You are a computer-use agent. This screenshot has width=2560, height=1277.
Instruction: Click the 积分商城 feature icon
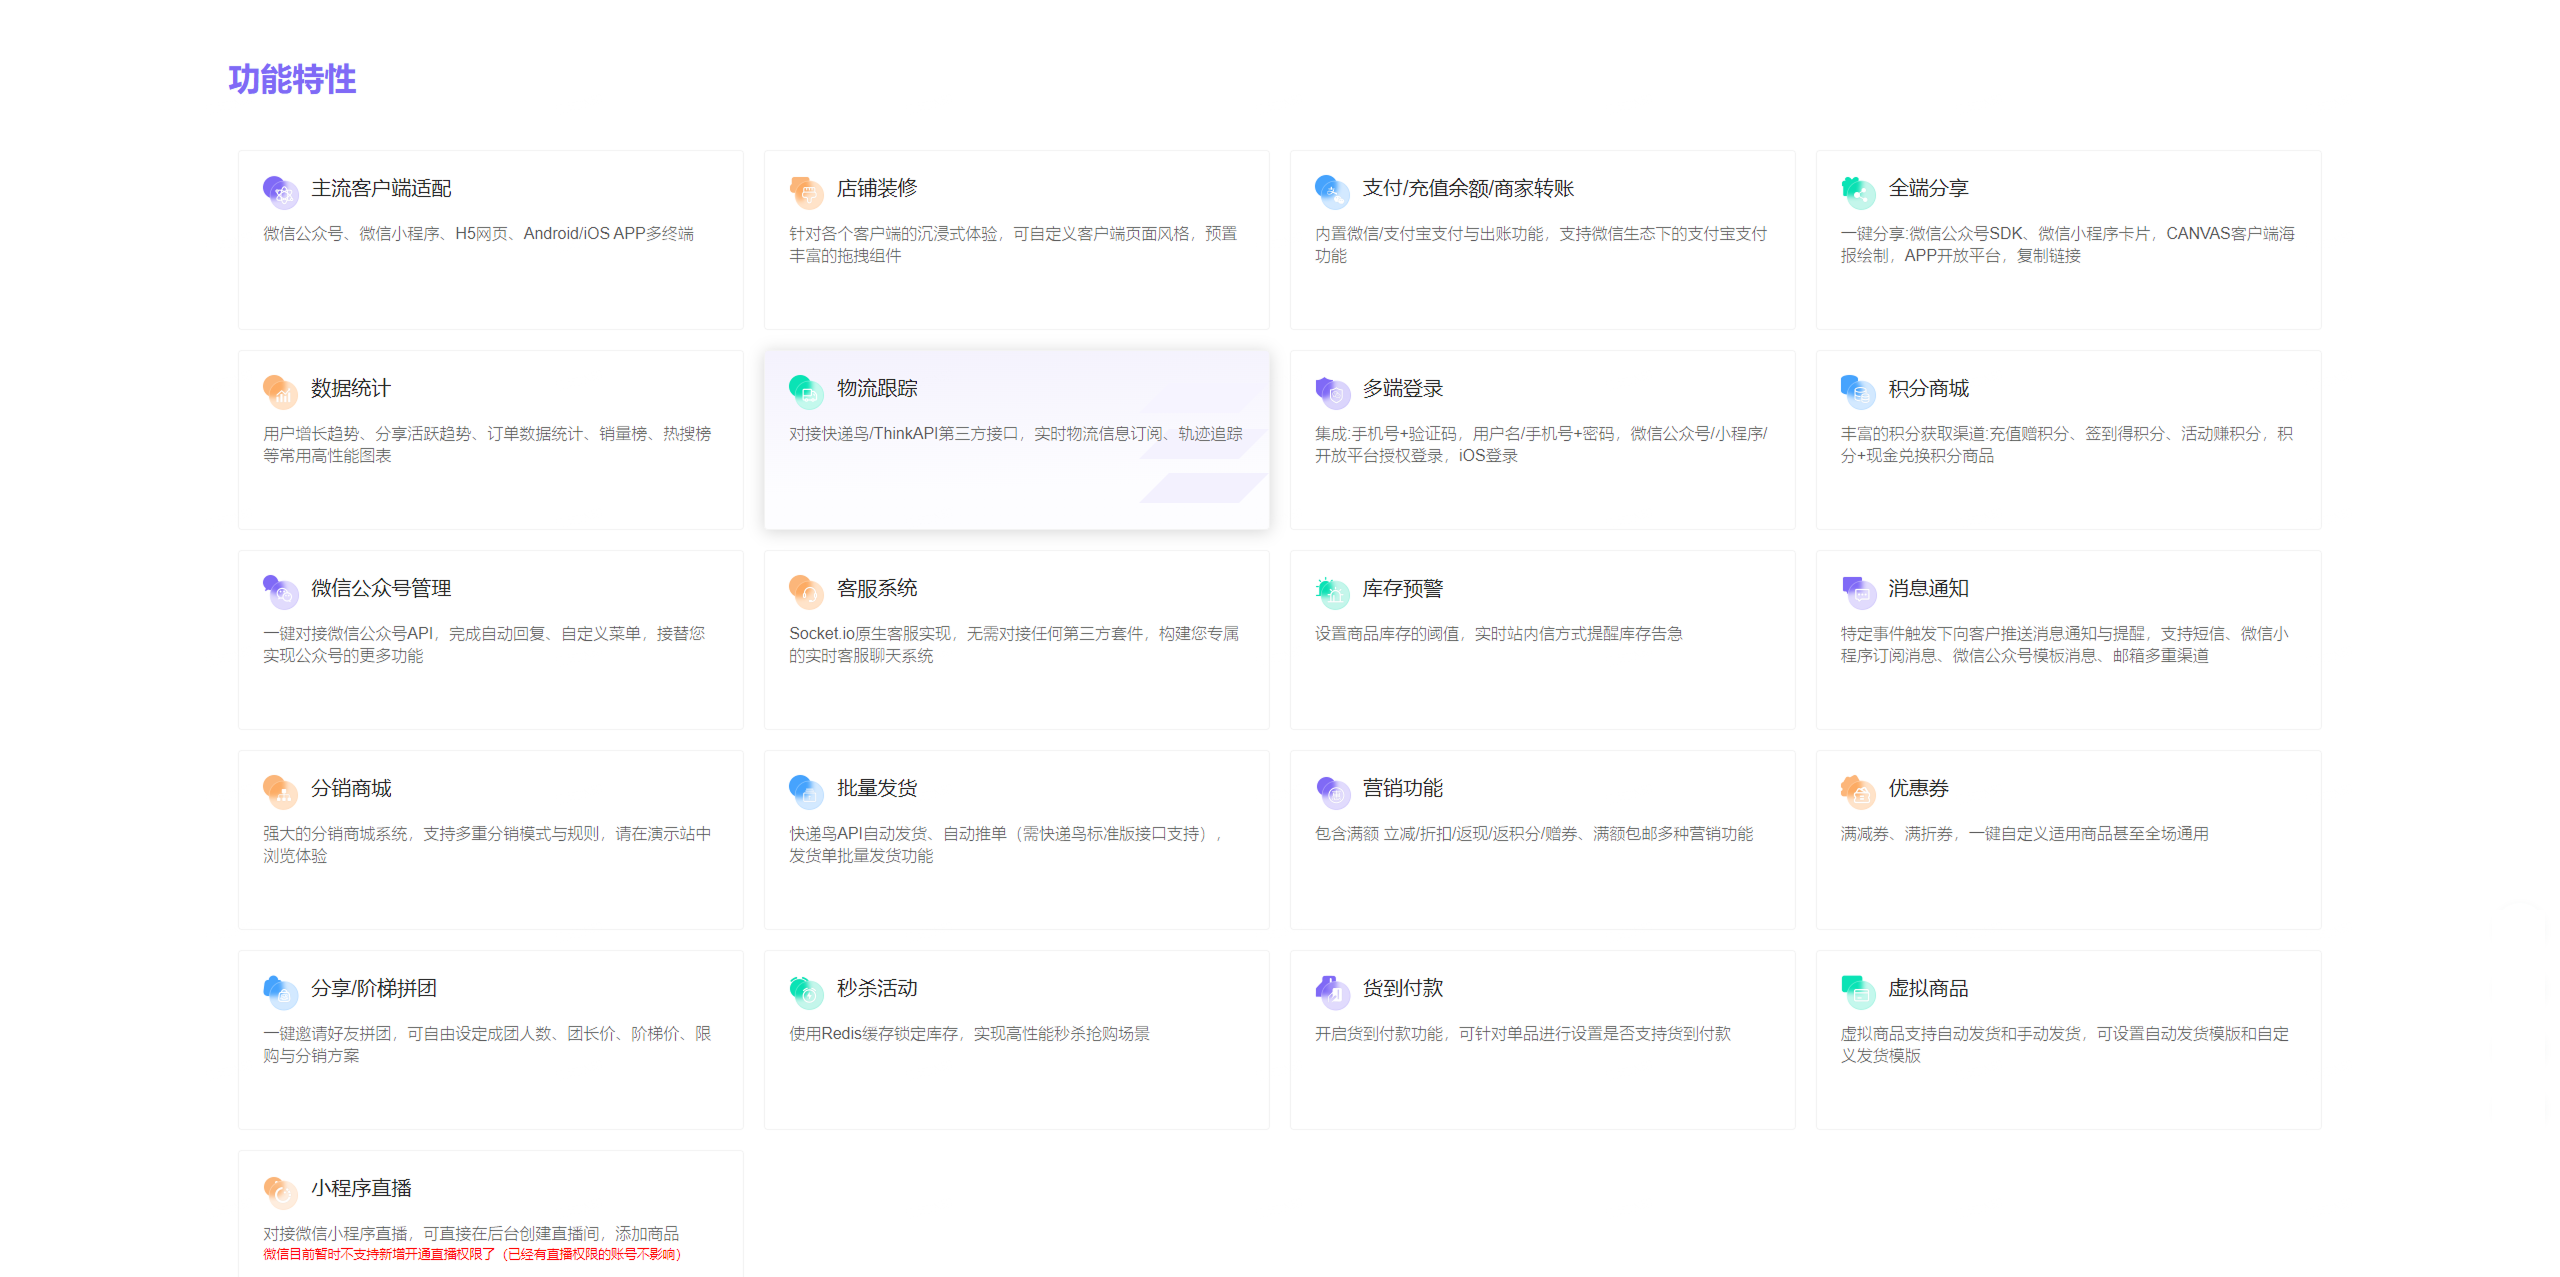(1858, 391)
